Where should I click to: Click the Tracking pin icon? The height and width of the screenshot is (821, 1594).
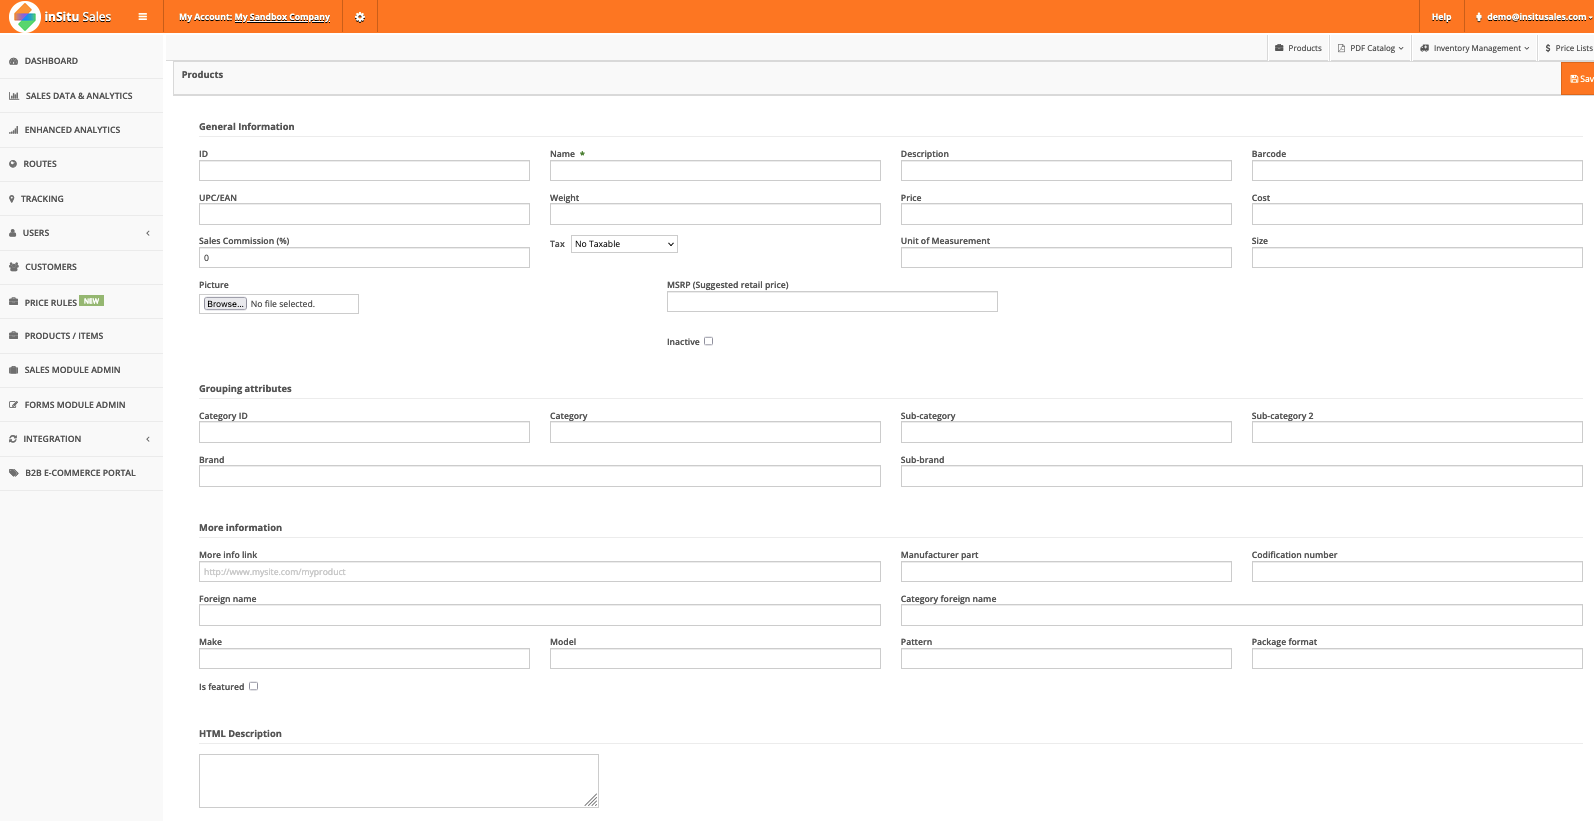tap(12, 199)
